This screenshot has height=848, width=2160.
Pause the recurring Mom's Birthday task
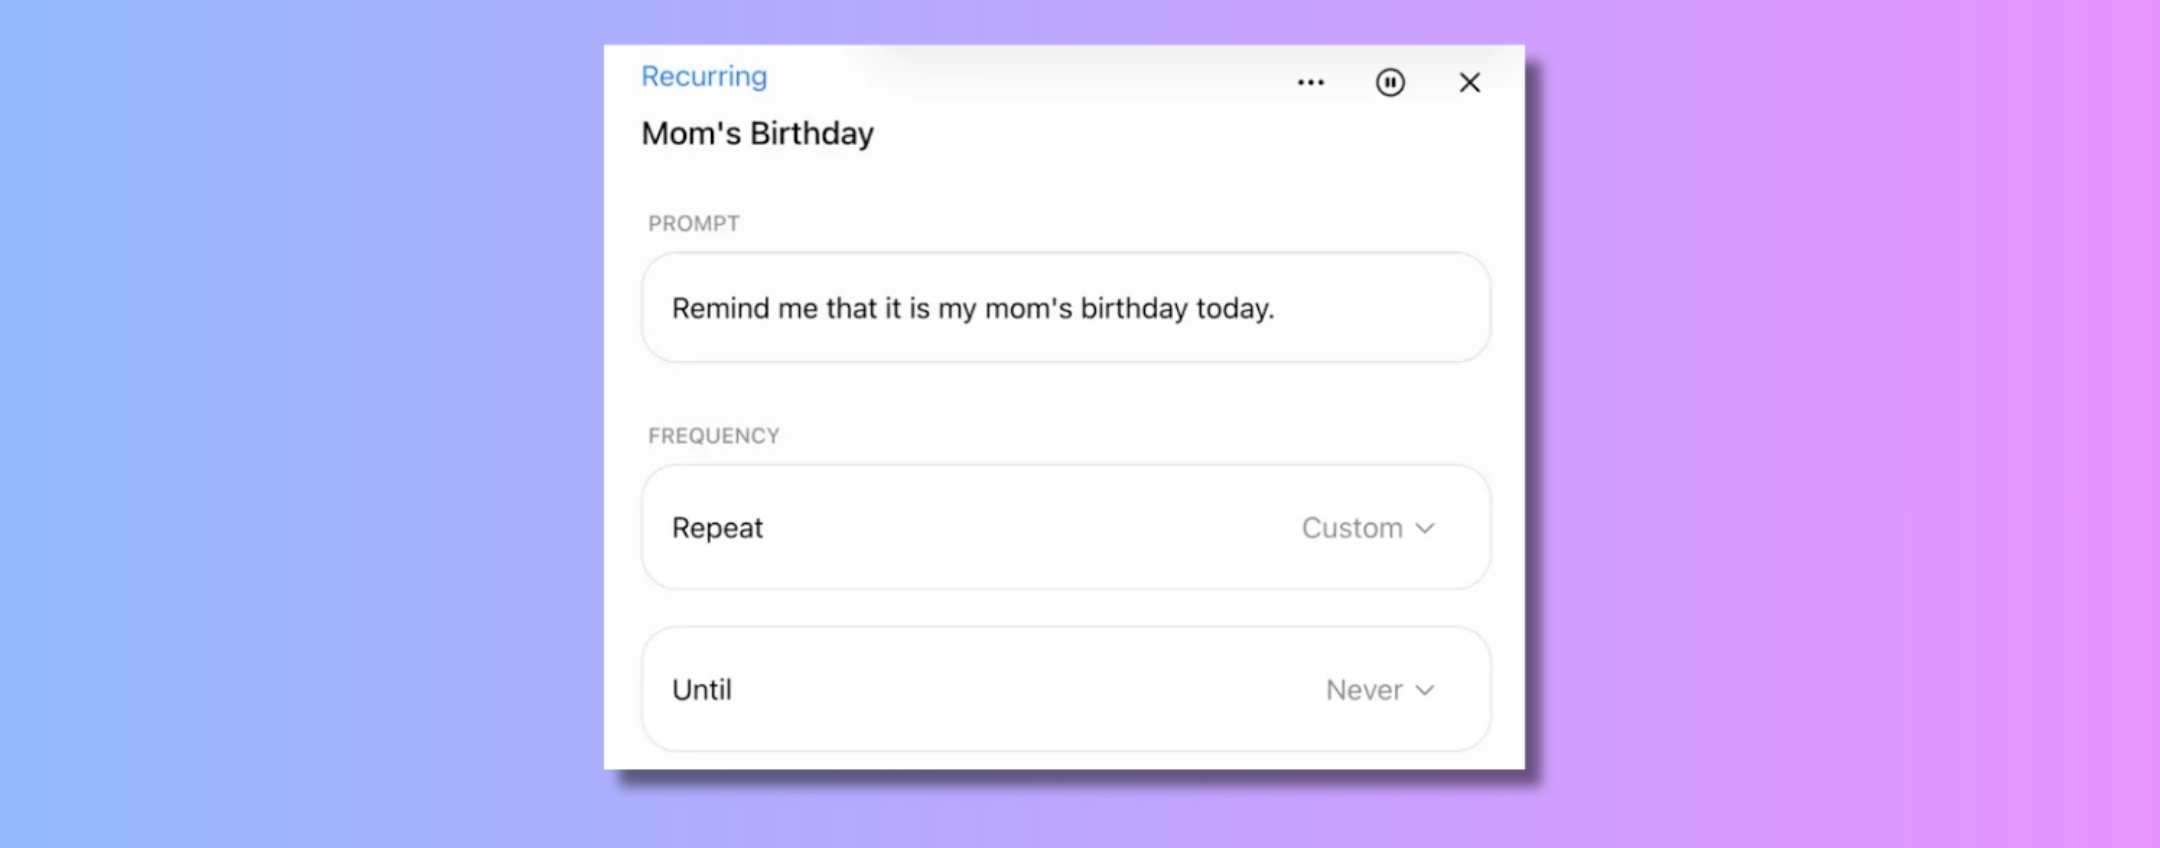1390,83
